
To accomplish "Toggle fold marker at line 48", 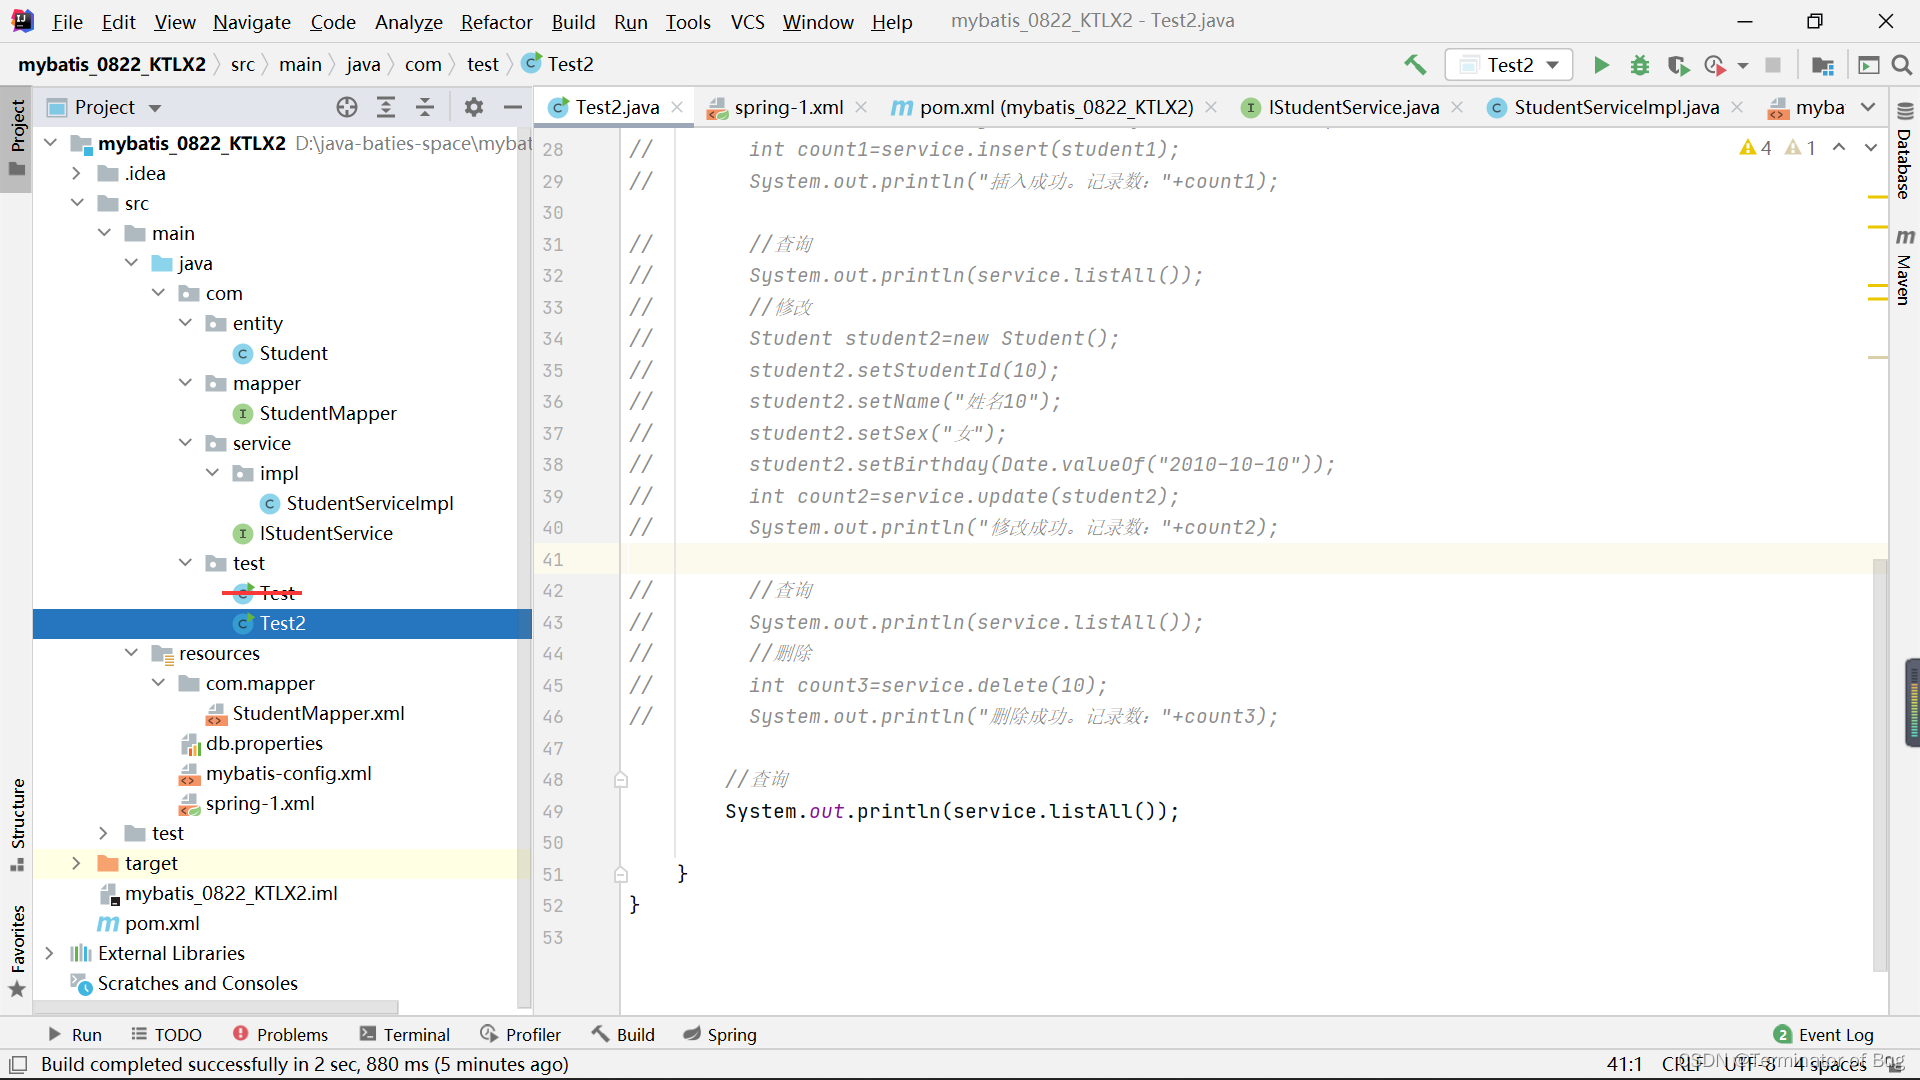I will [621, 780].
